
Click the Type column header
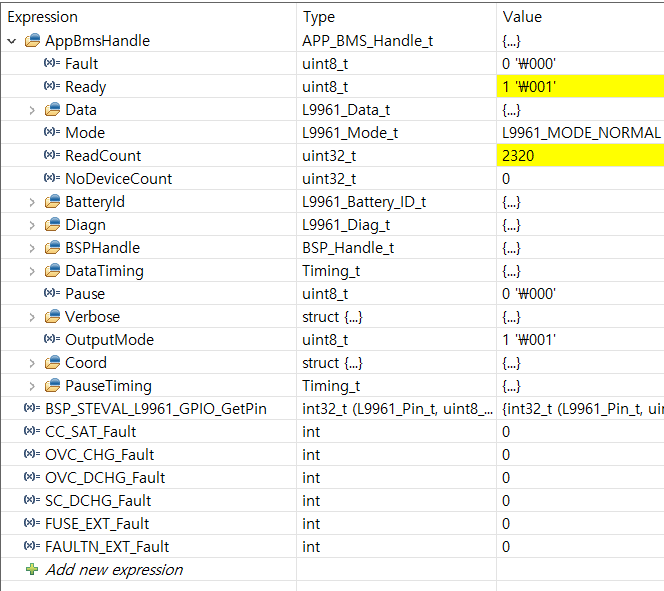click(318, 17)
